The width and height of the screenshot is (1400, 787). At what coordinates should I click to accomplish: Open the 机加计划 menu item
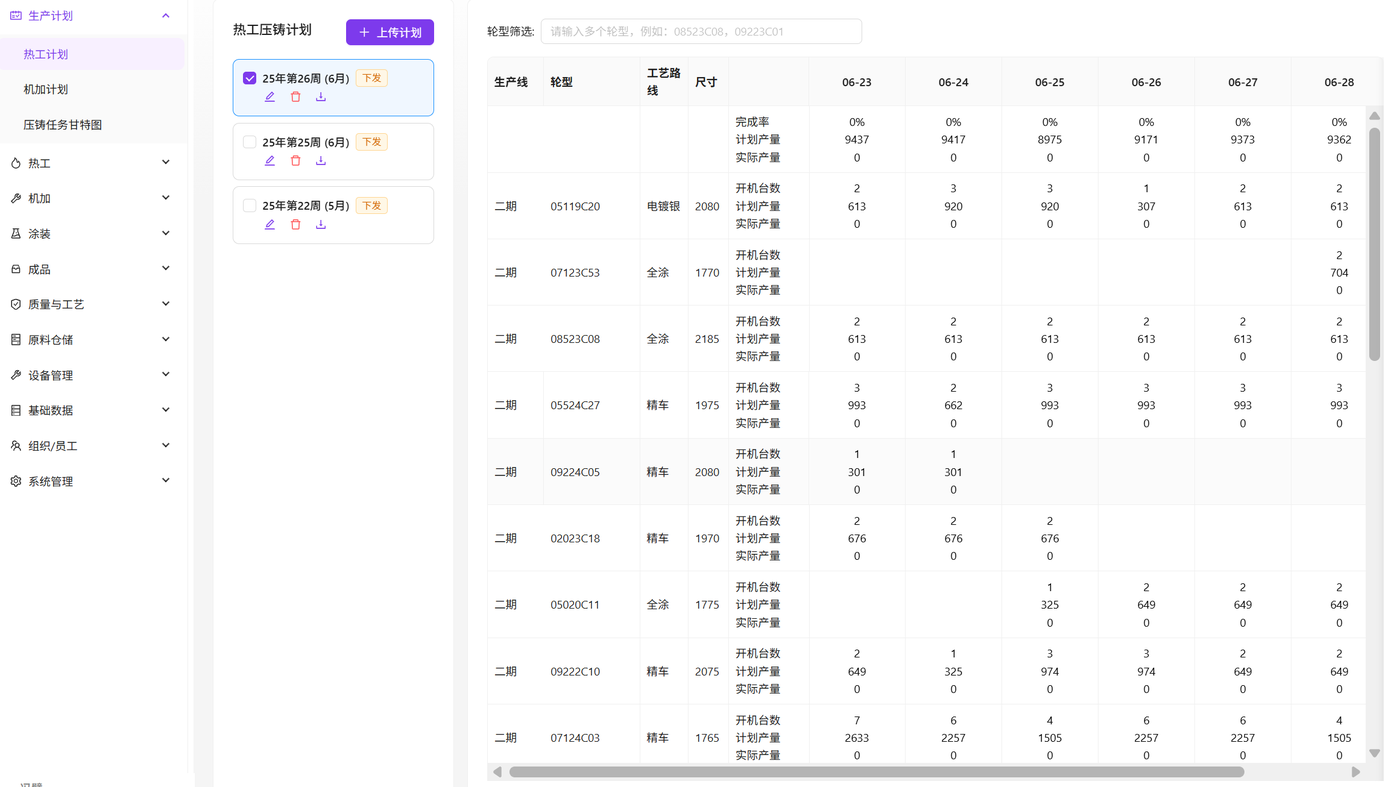(92, 89)
